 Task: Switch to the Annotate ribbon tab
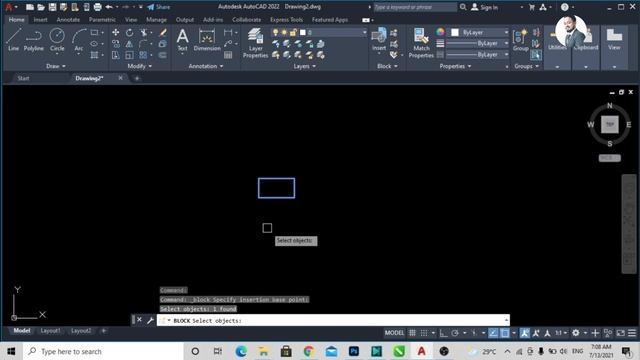(68, 20)
